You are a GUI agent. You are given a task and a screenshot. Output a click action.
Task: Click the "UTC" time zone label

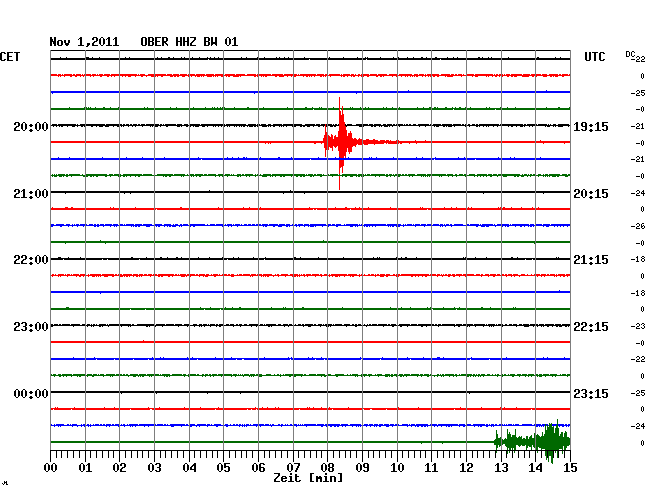pos(594,57)
